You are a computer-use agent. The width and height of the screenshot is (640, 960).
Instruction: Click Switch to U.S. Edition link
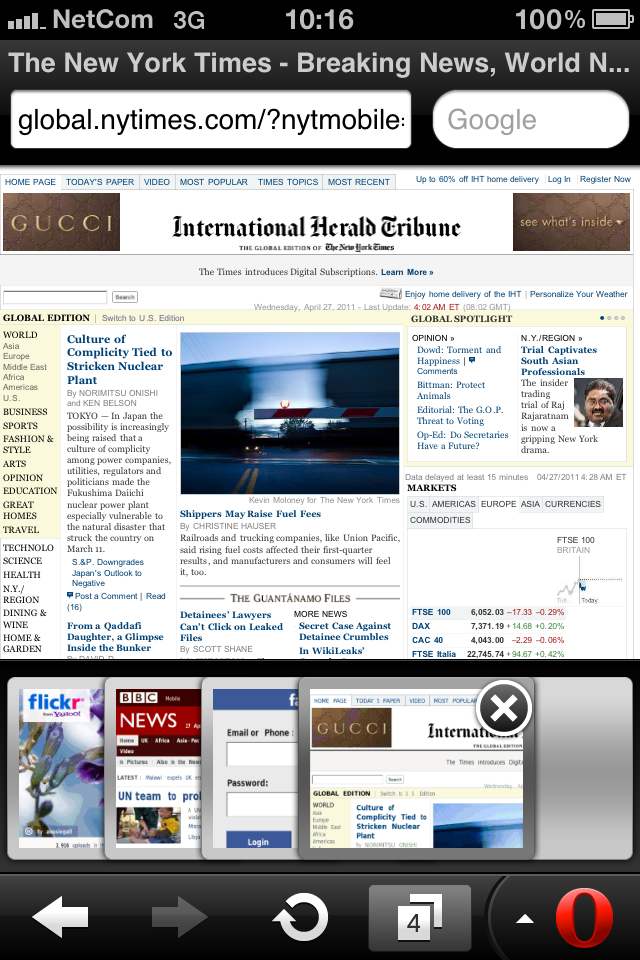click(x=143, y=318)
